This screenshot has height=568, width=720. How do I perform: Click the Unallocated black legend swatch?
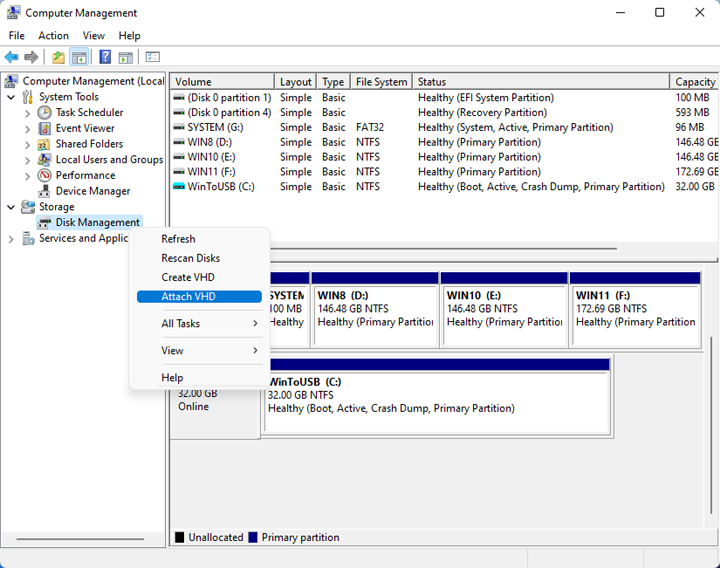click(x=180, y=537)
